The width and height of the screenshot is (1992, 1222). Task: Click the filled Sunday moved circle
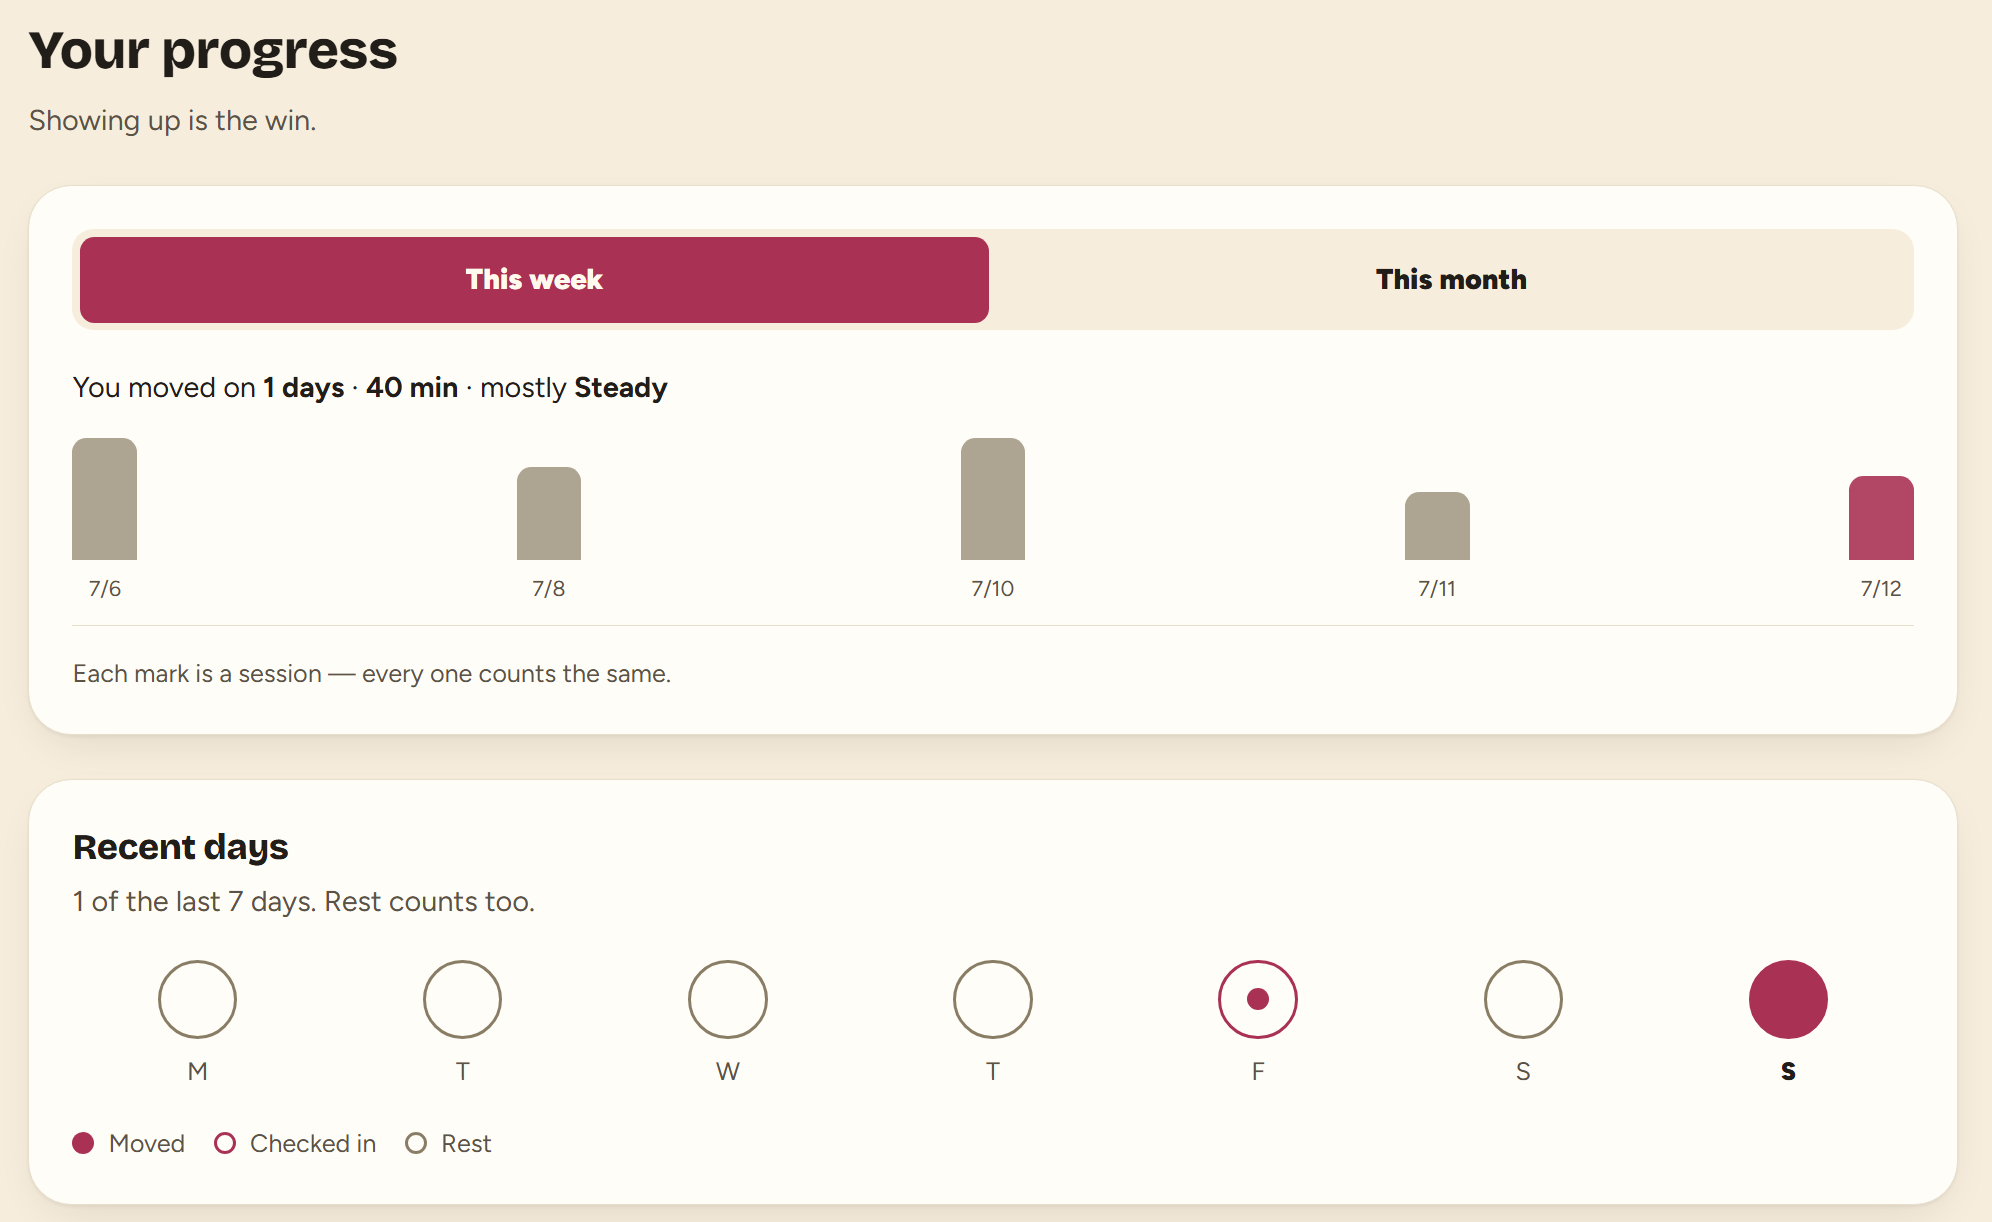point(1788,999)
